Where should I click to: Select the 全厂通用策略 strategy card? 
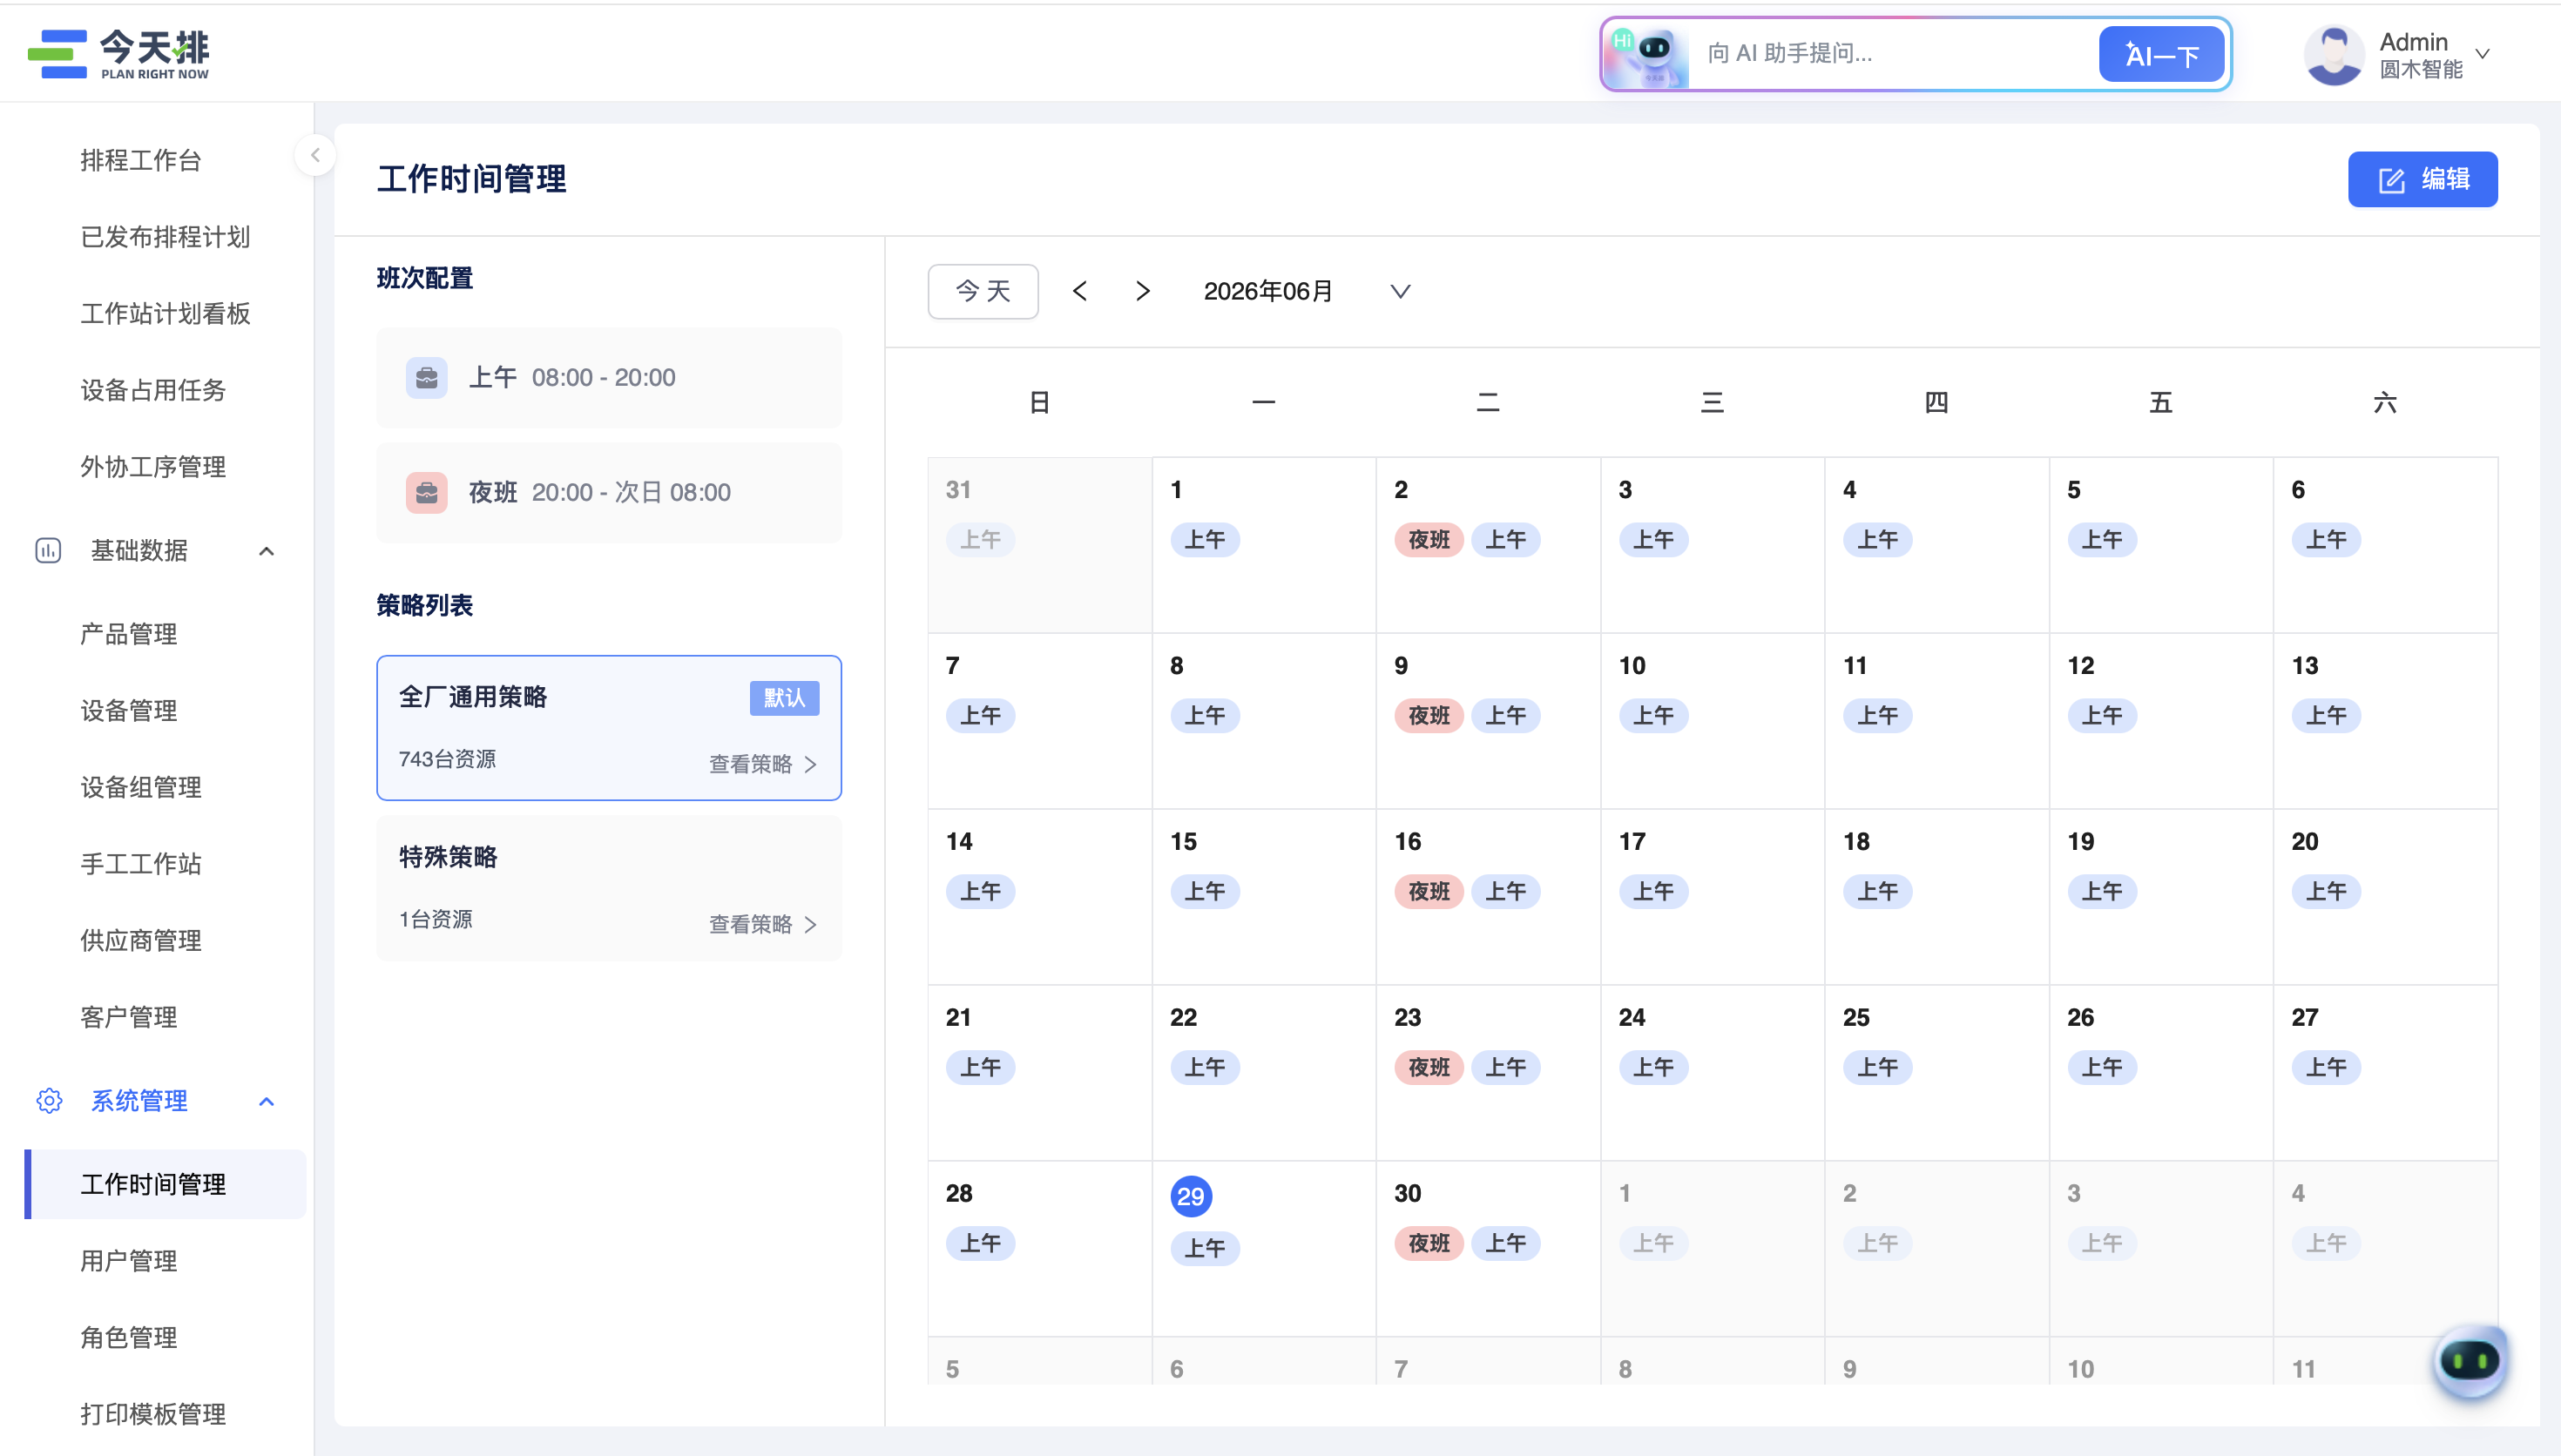[x=609, y=728]
